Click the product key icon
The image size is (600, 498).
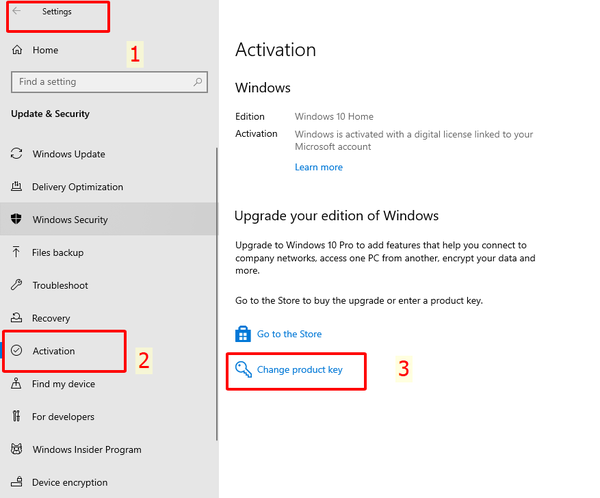[x=243, y=369]
